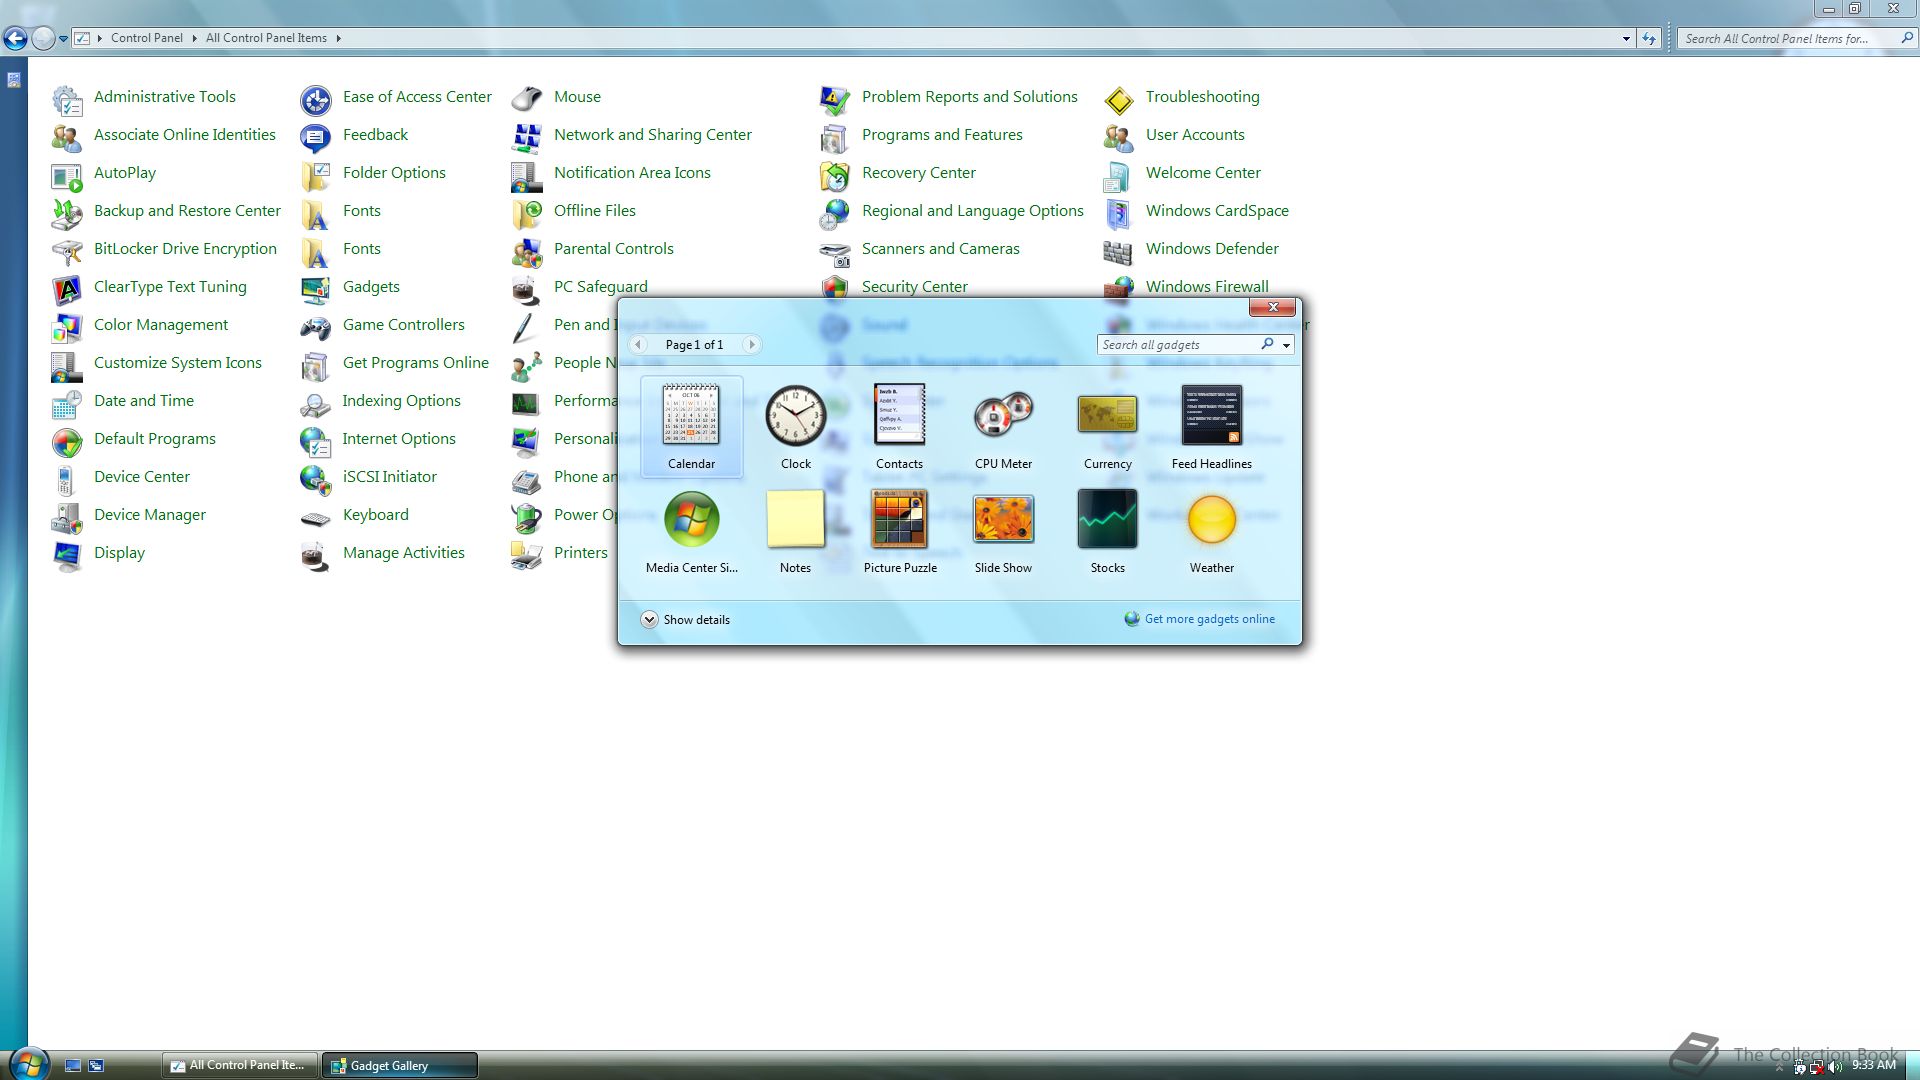Image resolution: width=1920 pixels, height=1080 pixels.
Task: Select the Media Center gadget icon
Action: 691,519
